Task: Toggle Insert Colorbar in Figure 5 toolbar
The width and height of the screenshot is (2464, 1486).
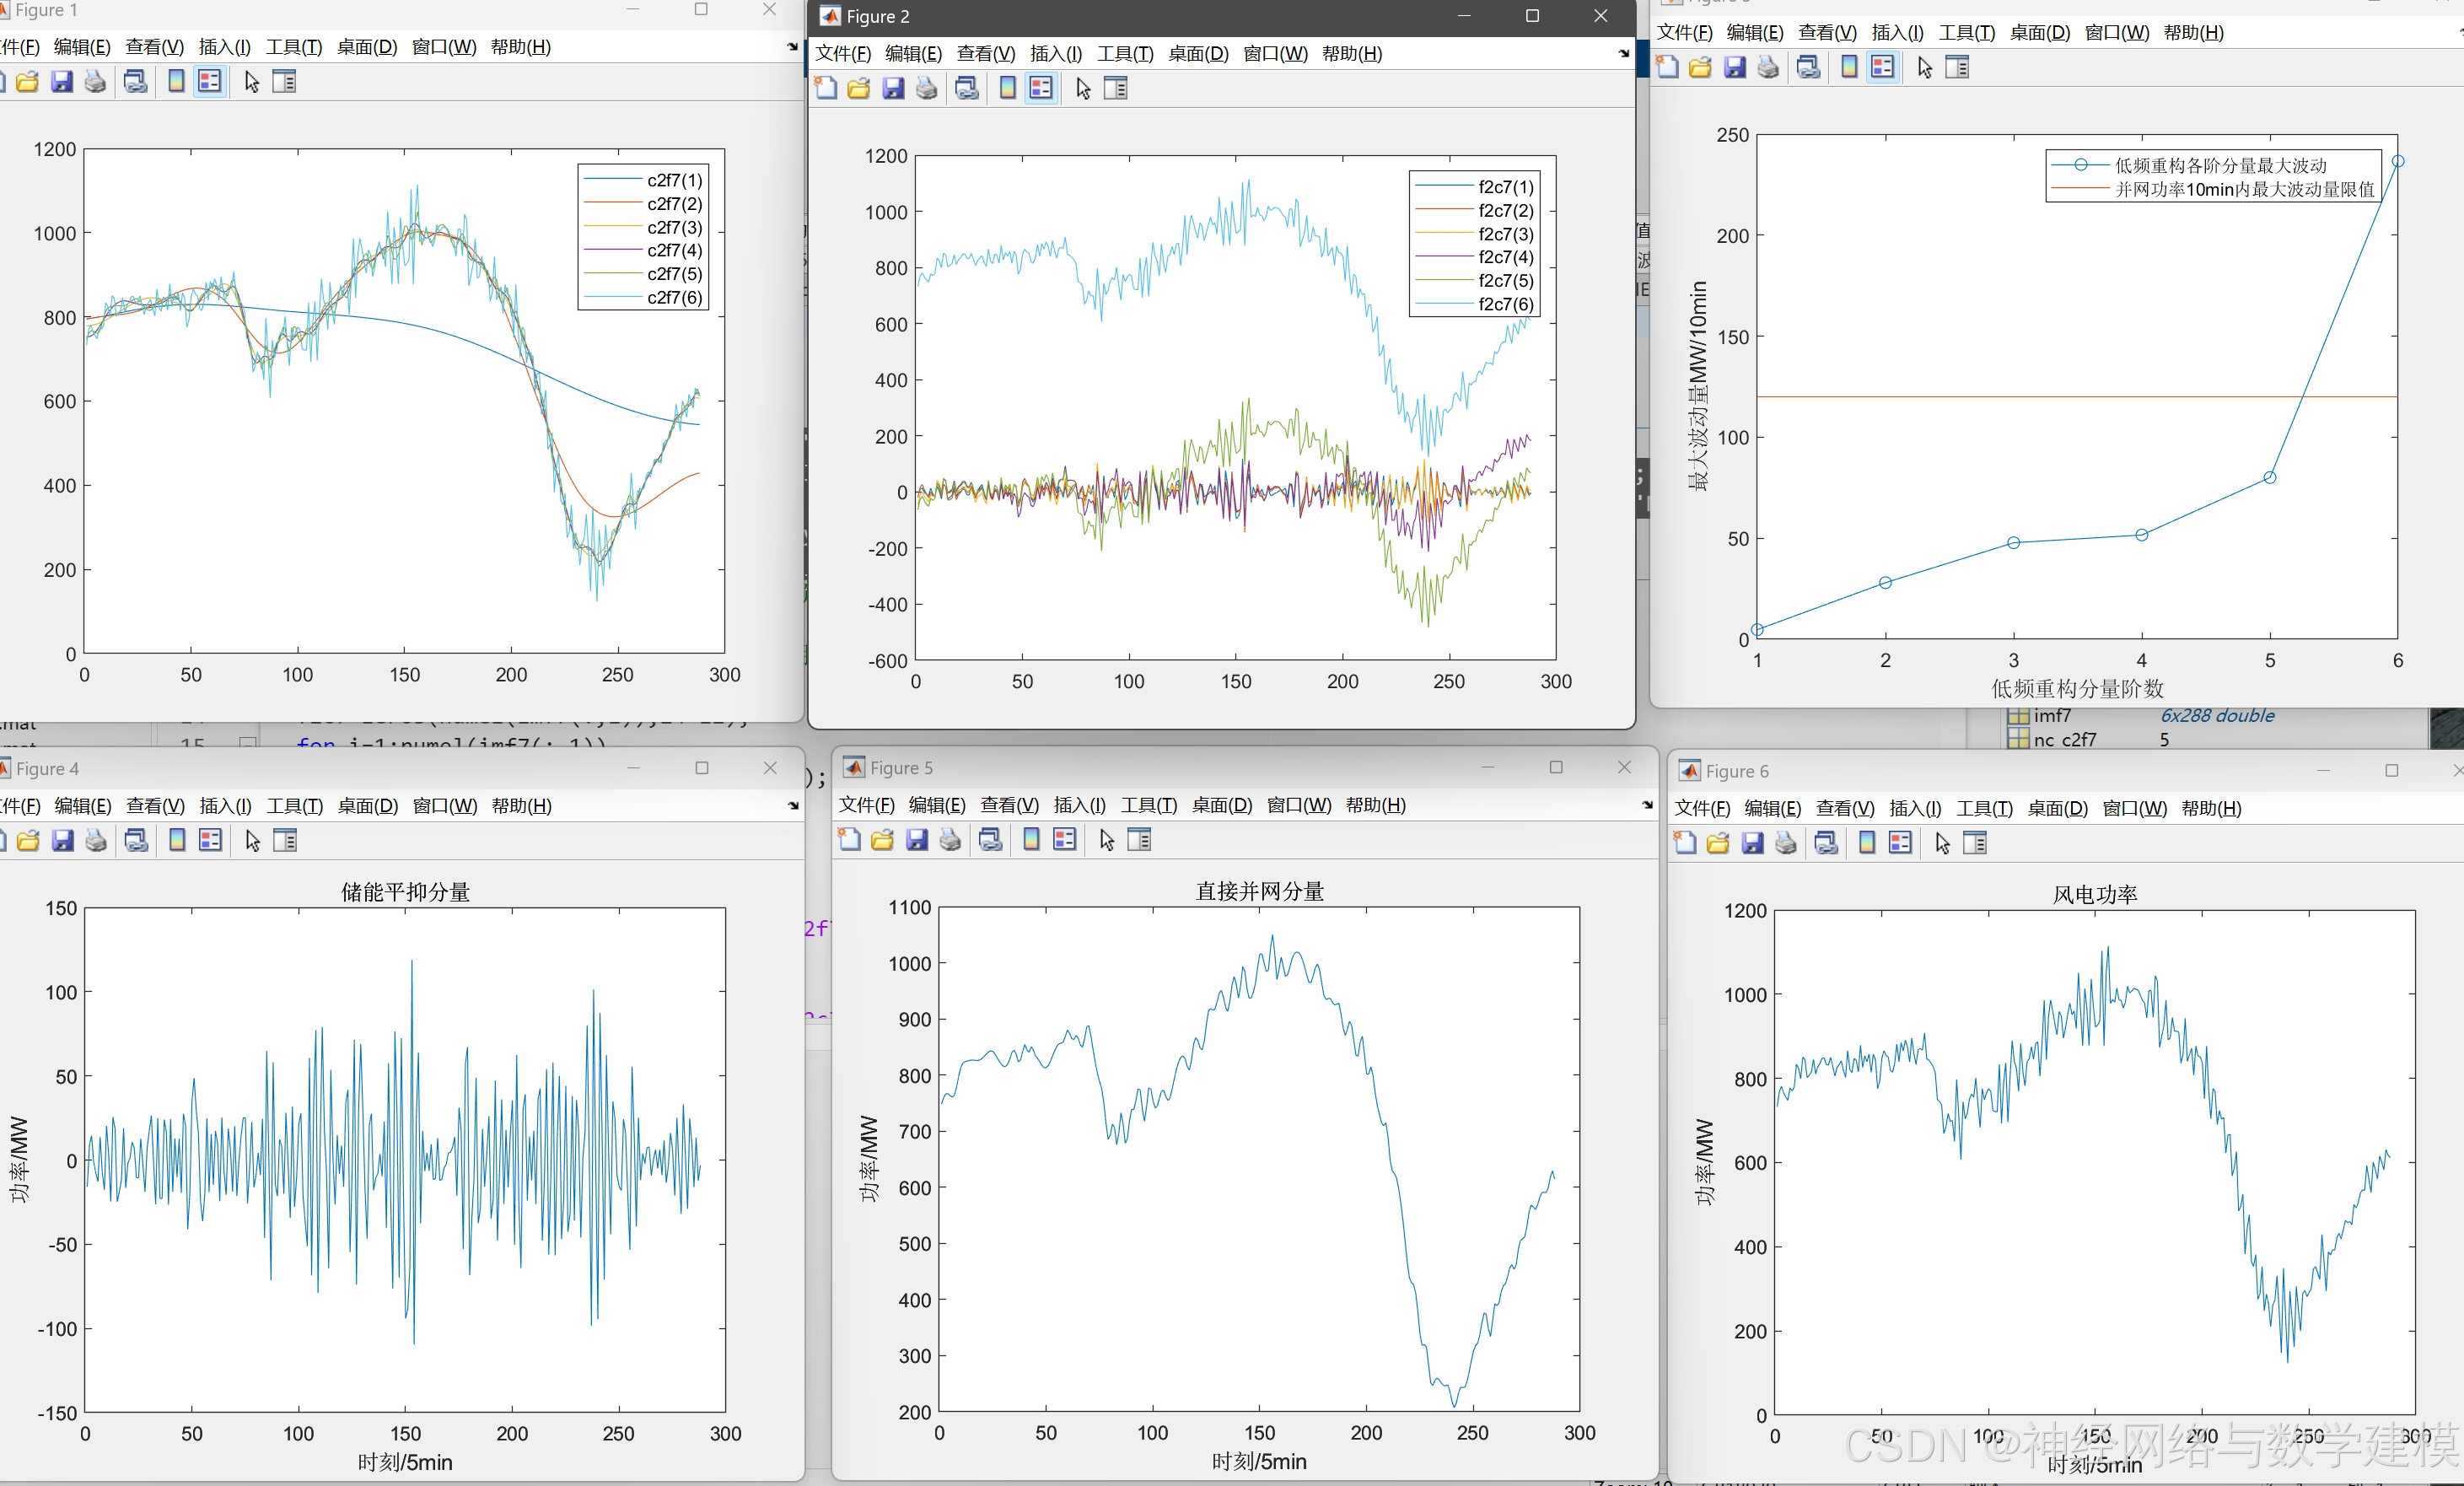Action: click(1031, 840)
